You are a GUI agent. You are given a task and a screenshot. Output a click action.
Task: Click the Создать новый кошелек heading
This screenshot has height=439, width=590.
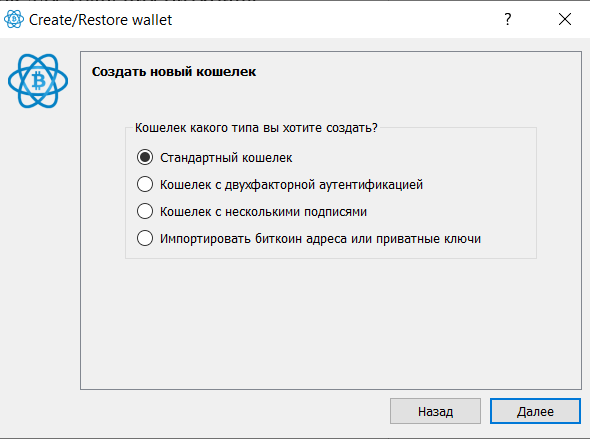pos(174,71)
